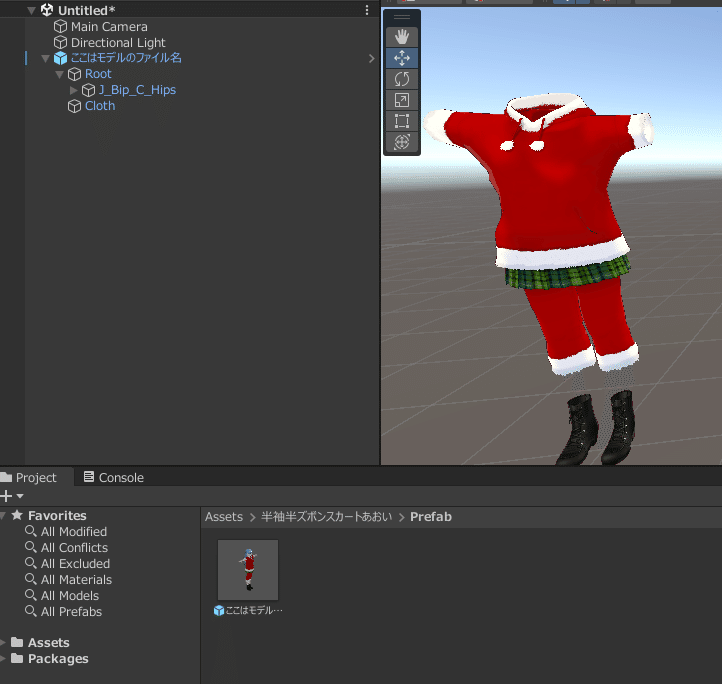722x684 pixels.
Task: Show All Models favorites search
Action: pyautogui.click(x=70, y=596)
